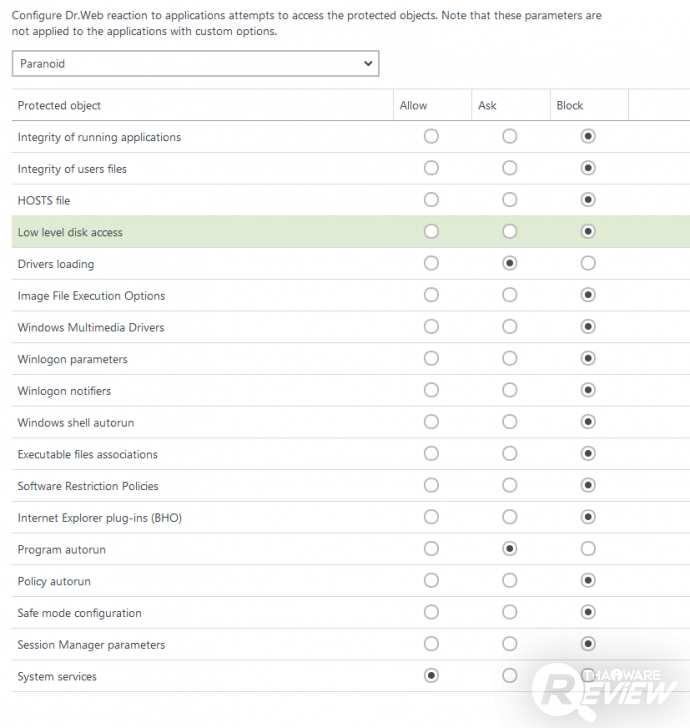Click the Protected object column header
This screenshot has height=728, width=690.
click(x=60, y=105)
